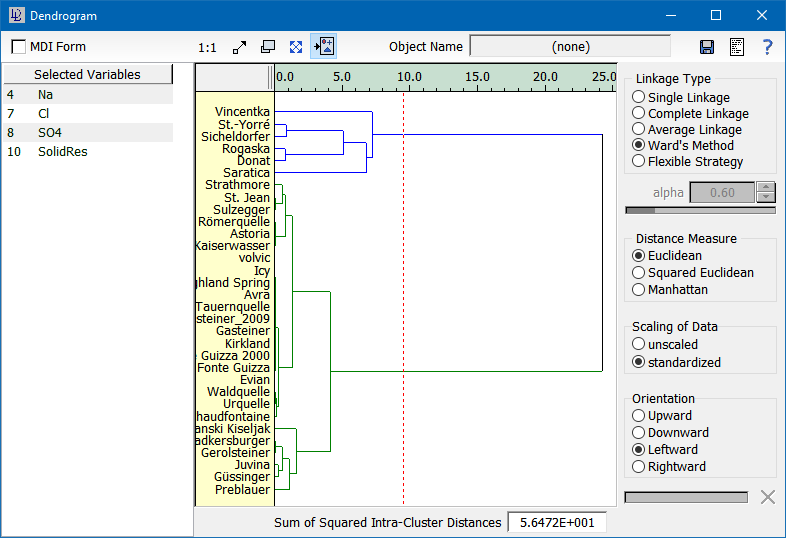Open the report sheet icon
This screenshot has width=786, height=538.
coord(737,47)
